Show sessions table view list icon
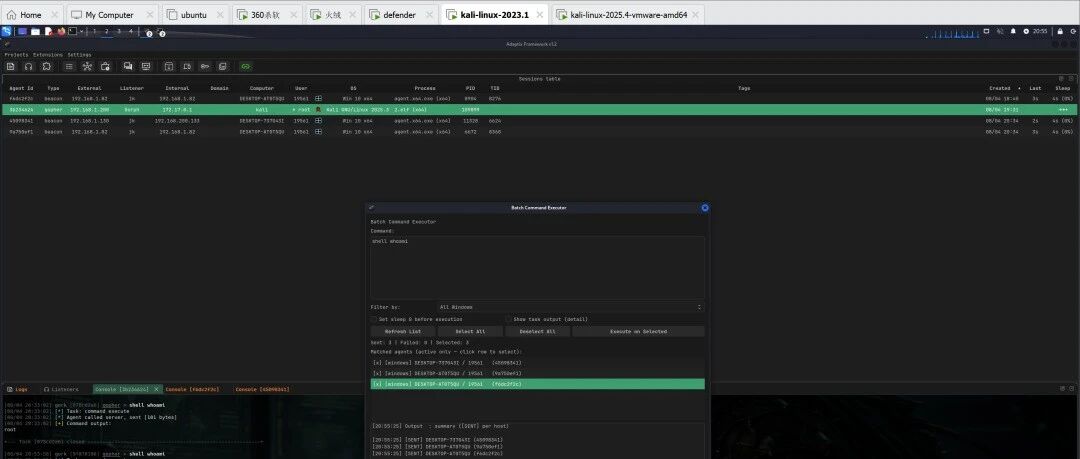1080x459 pixels. [x=69, y=66]
